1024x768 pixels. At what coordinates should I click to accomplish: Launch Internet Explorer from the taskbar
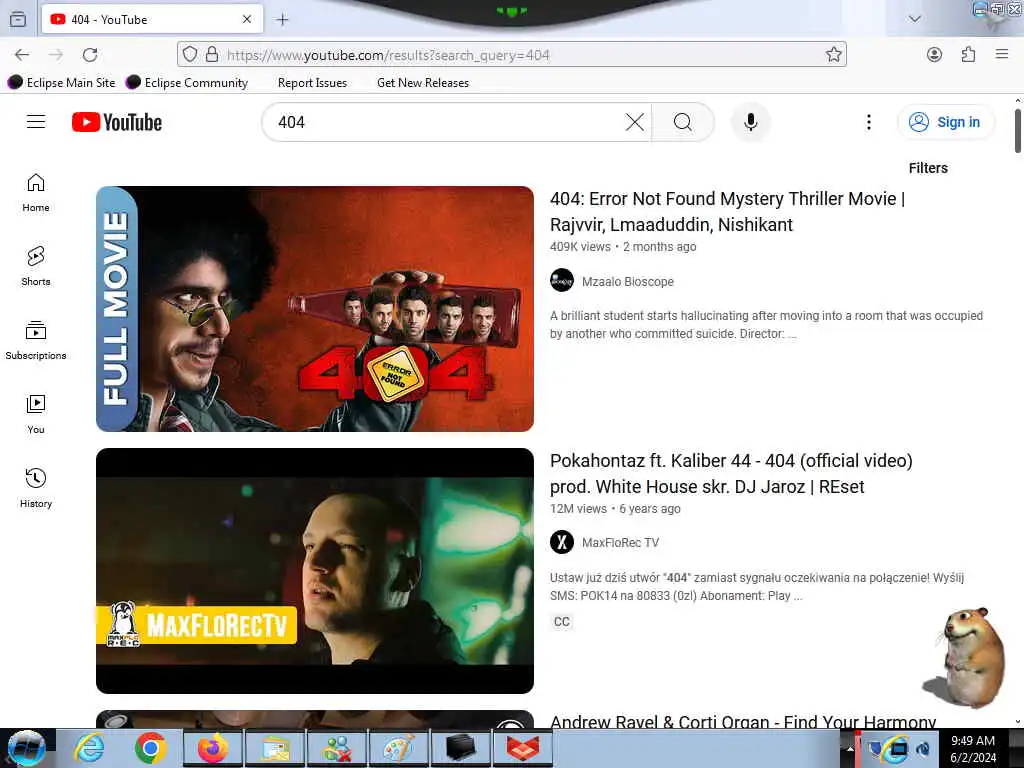pyautogui.click(x=89, y=748)
